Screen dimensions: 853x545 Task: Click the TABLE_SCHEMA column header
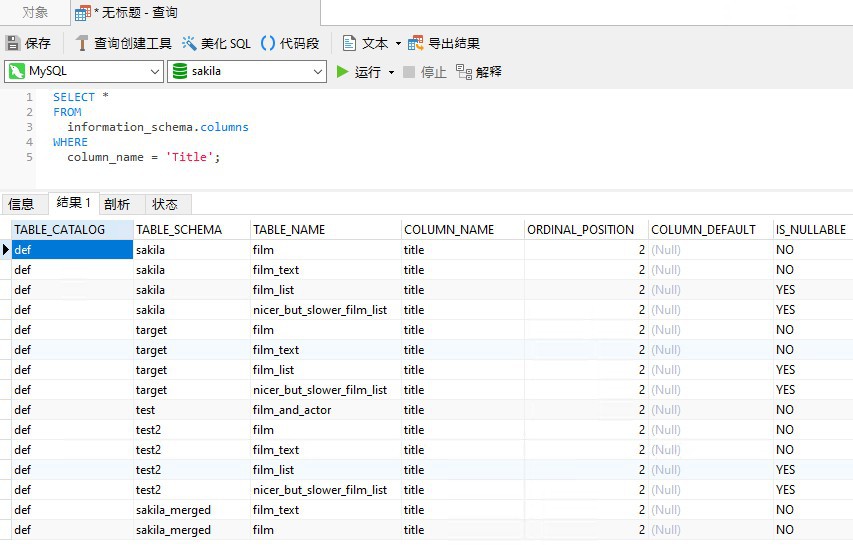click(x=191, y=230)
